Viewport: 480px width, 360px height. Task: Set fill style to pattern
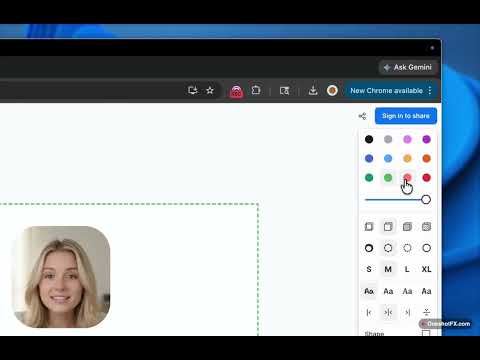pos(426,227)
